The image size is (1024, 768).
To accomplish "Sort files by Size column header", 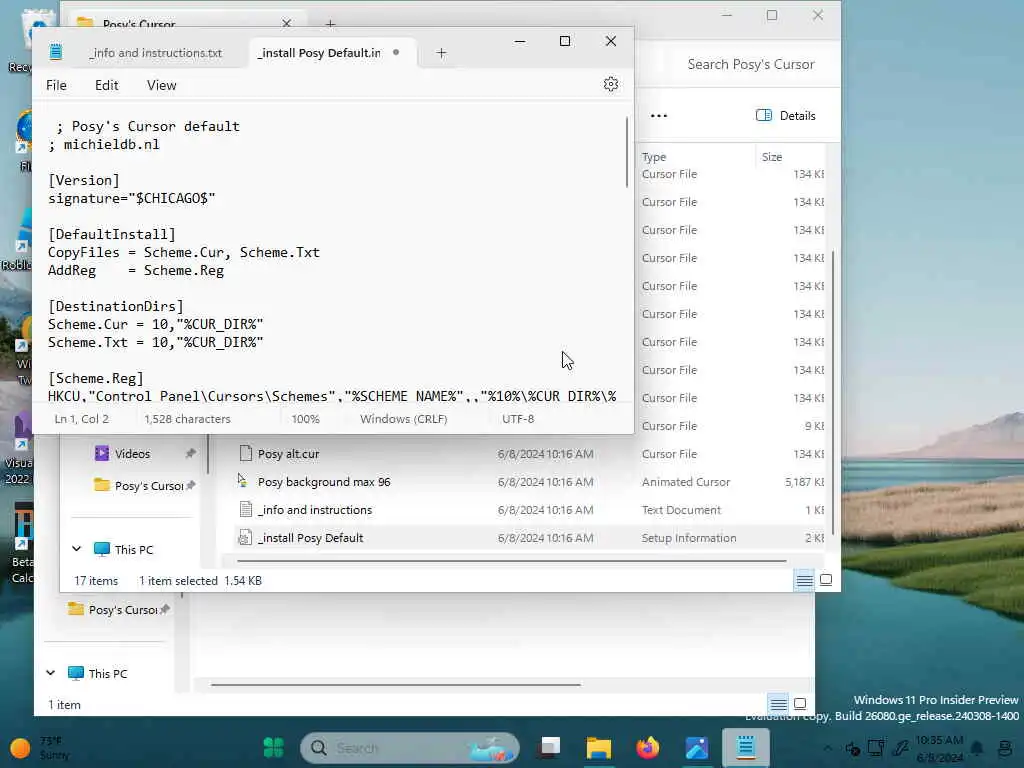I will [x=772, y=157].
